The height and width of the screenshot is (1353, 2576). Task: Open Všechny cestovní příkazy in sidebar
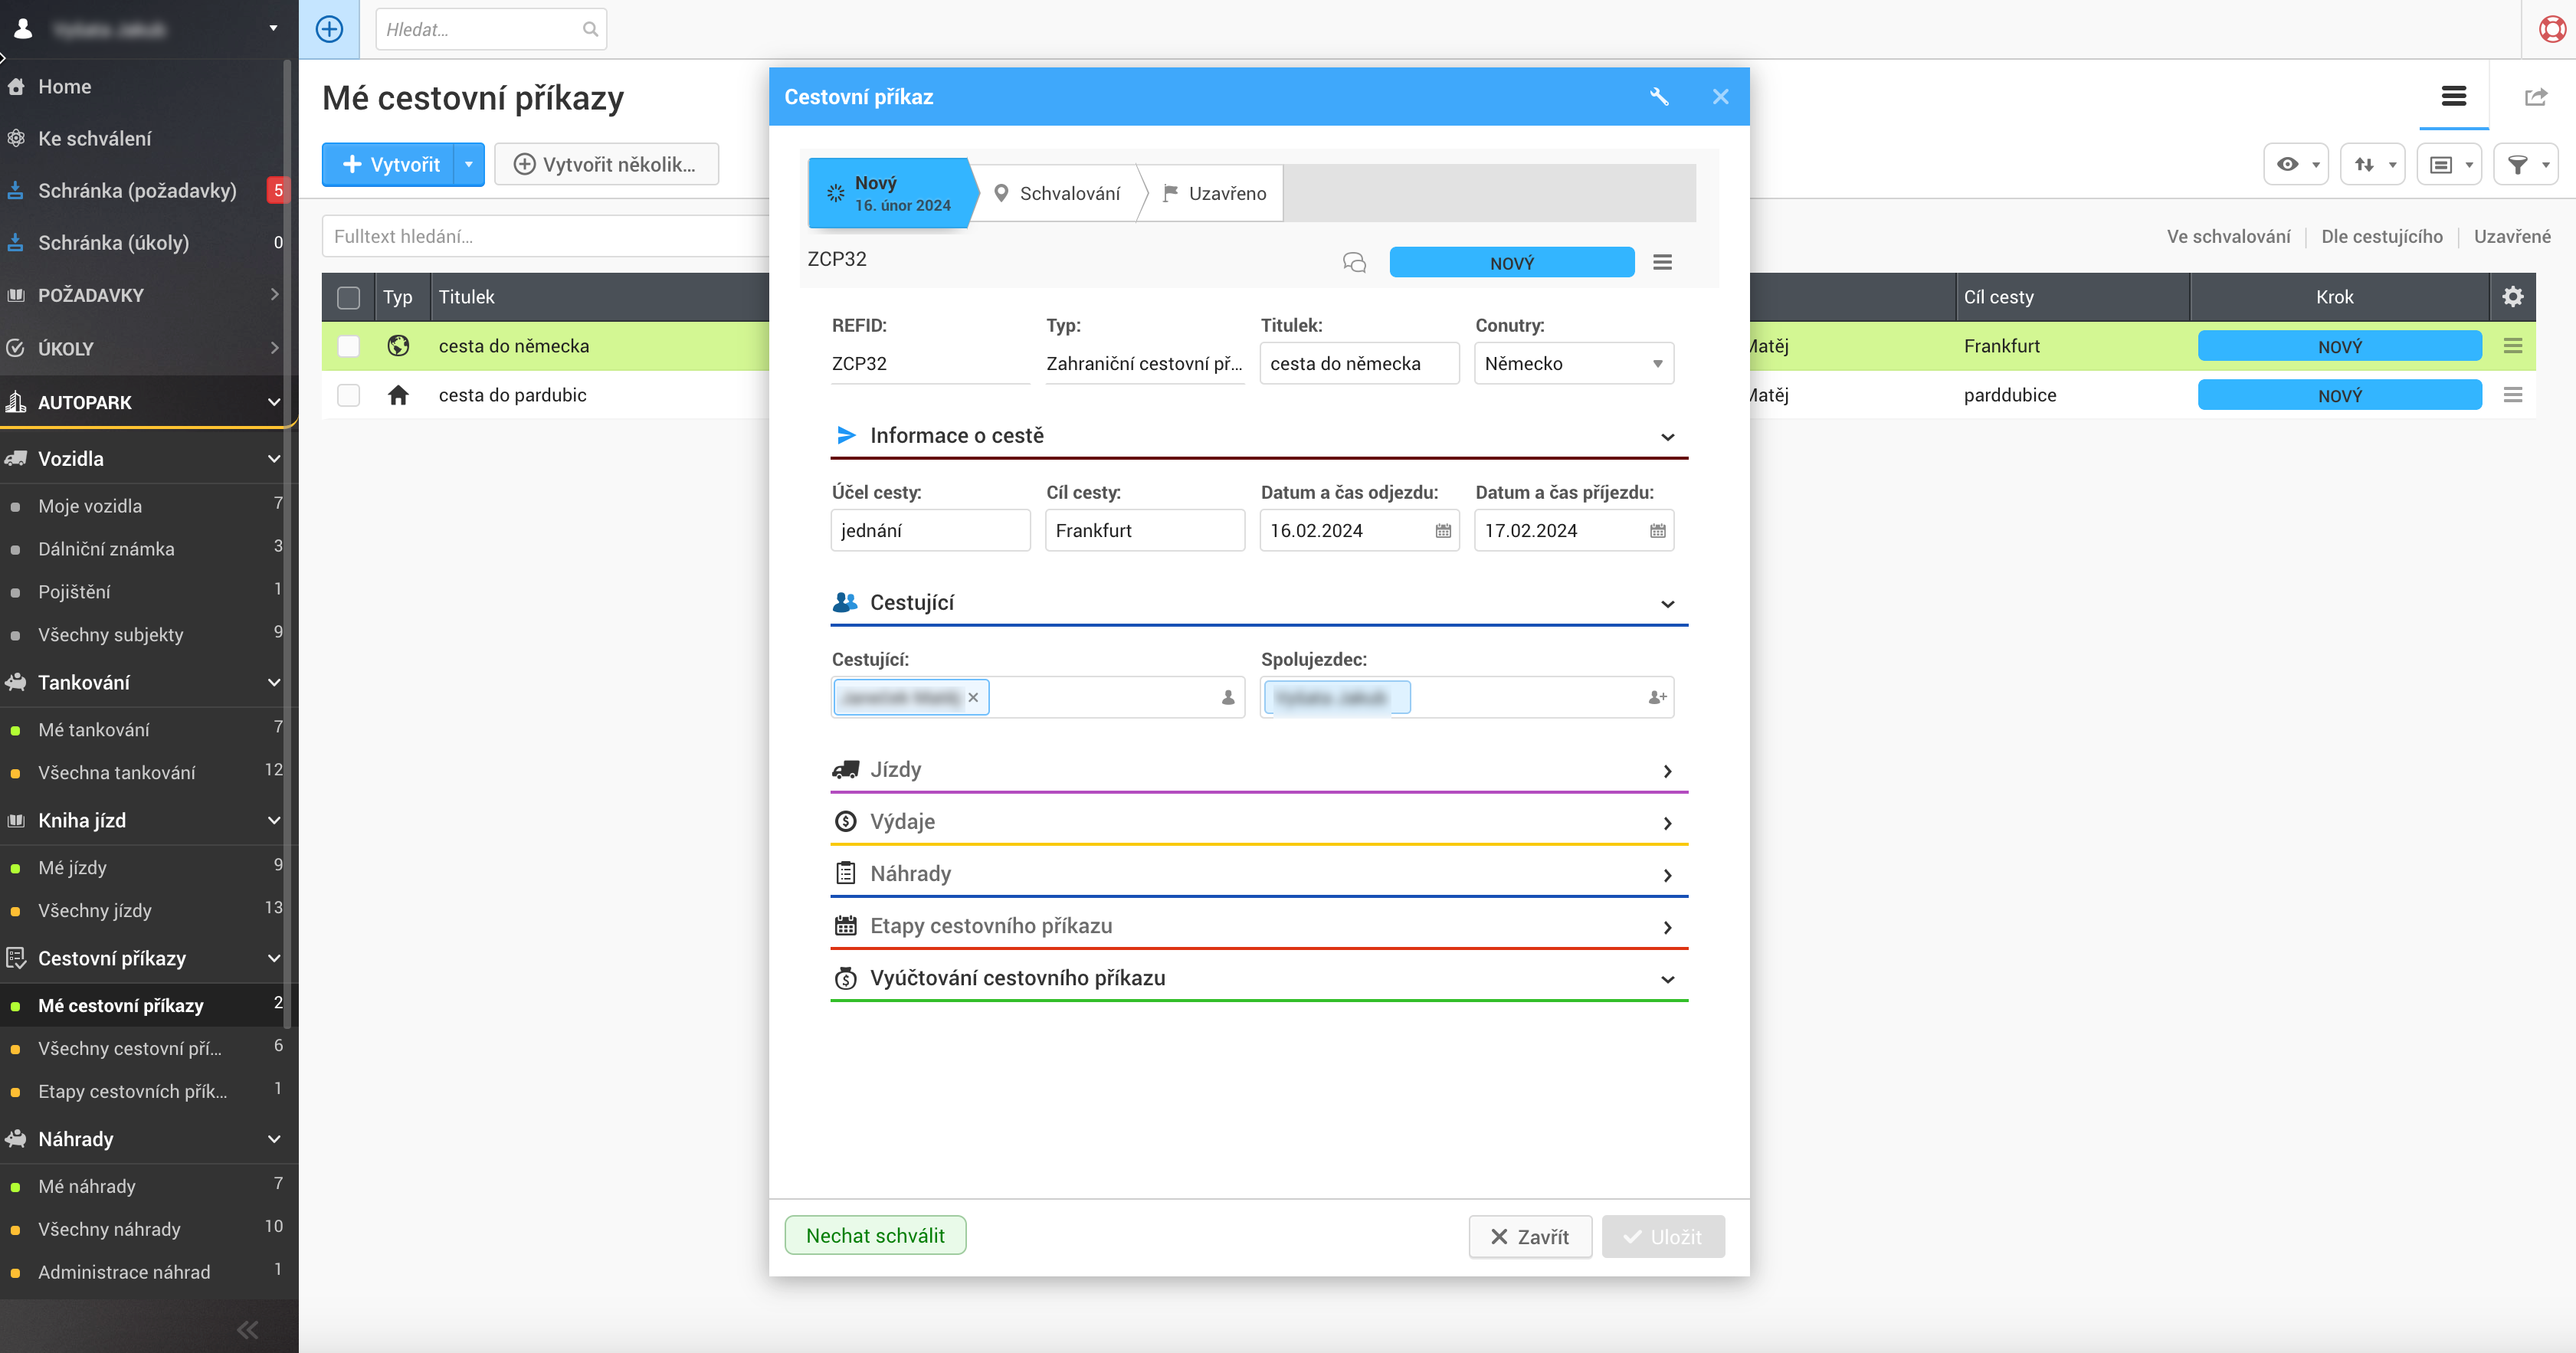130,1048
